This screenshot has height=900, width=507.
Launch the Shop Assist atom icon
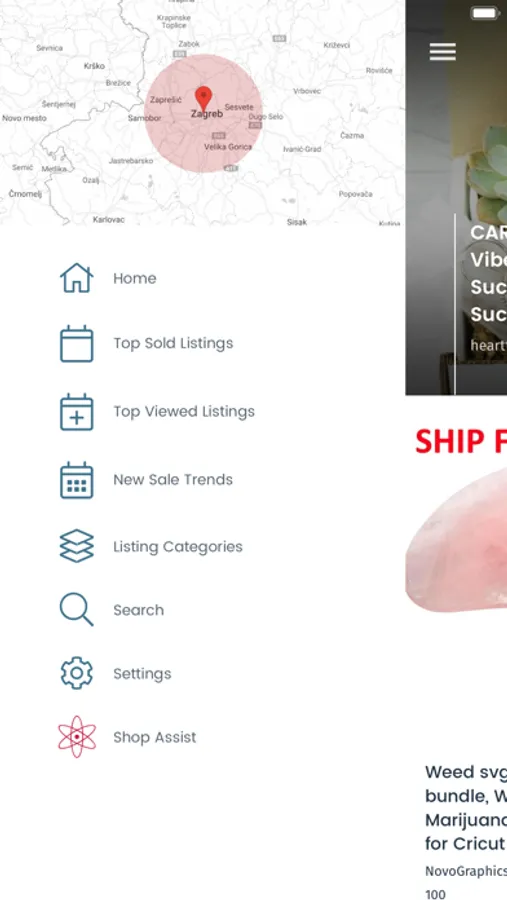(77, 737)
